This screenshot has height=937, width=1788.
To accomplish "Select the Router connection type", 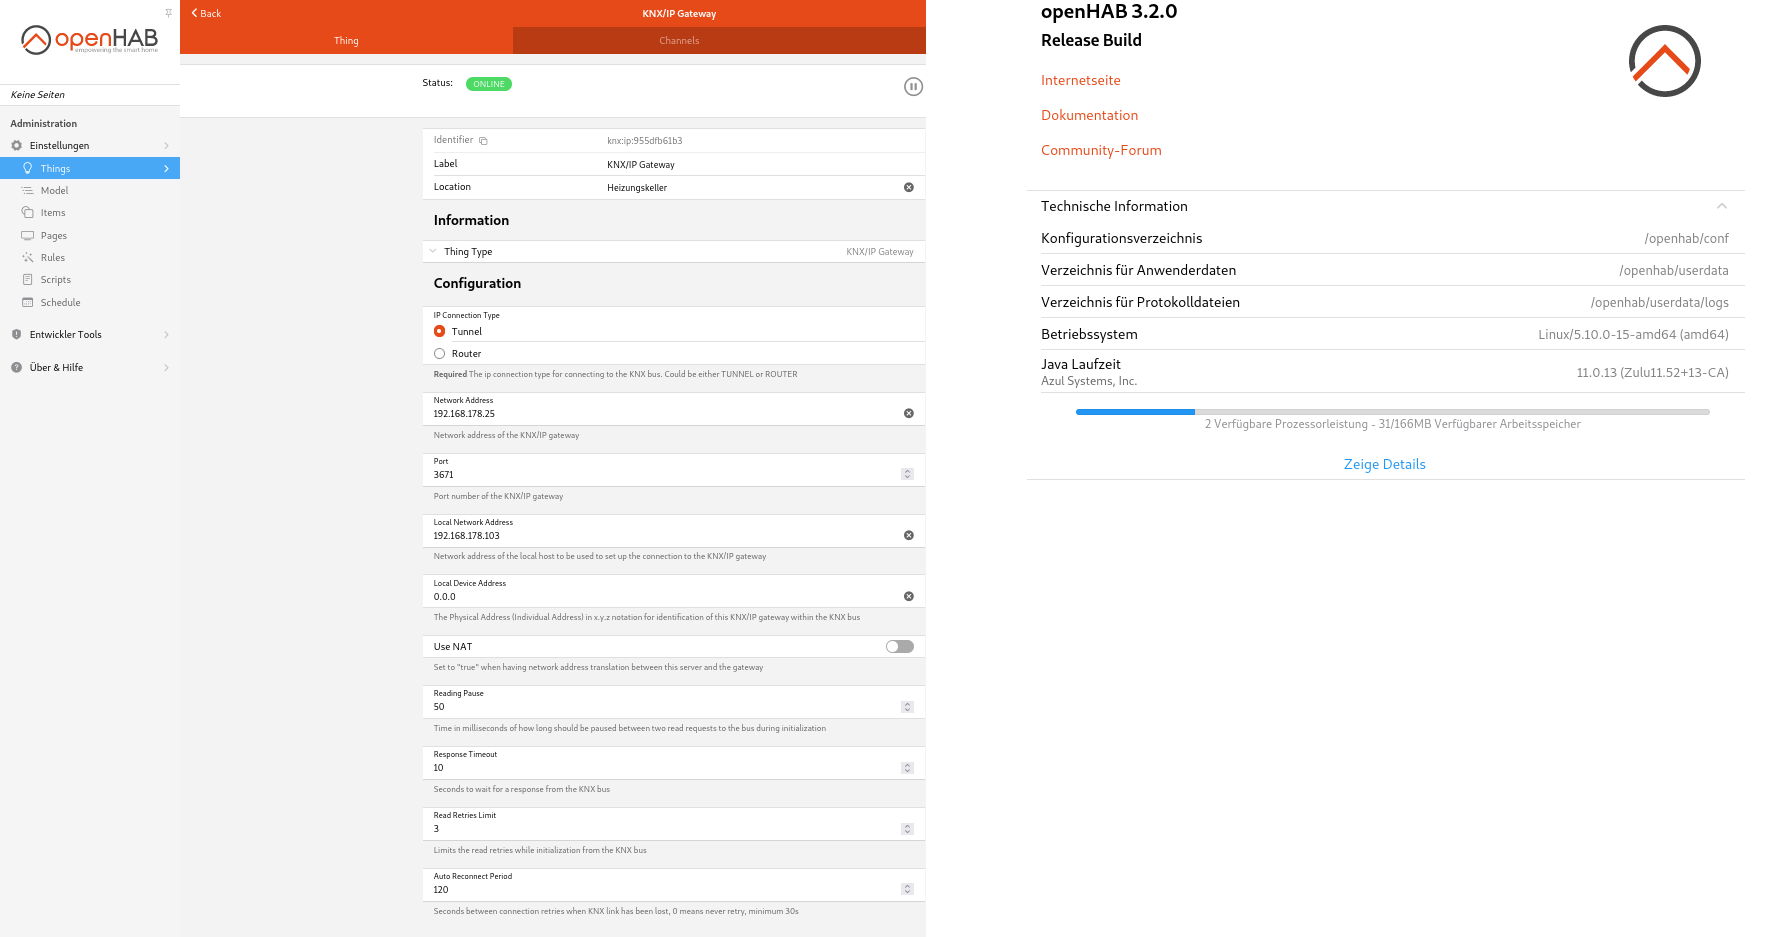I will click(439, 354).
